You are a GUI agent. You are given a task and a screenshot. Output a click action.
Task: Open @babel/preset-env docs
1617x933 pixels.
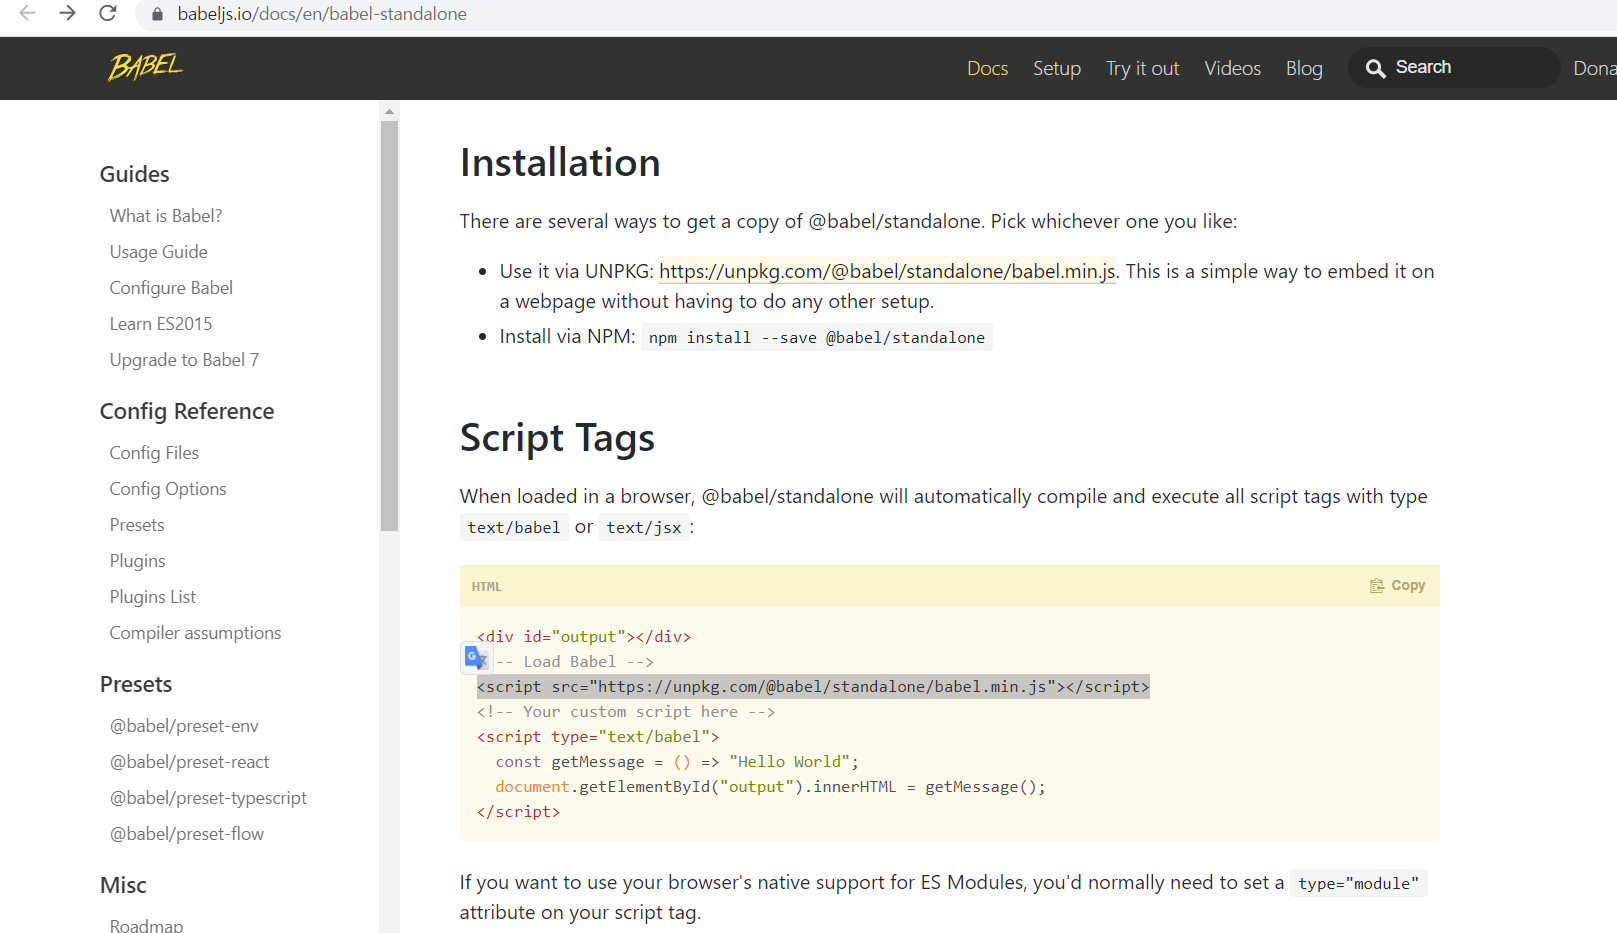coord(184,726)
